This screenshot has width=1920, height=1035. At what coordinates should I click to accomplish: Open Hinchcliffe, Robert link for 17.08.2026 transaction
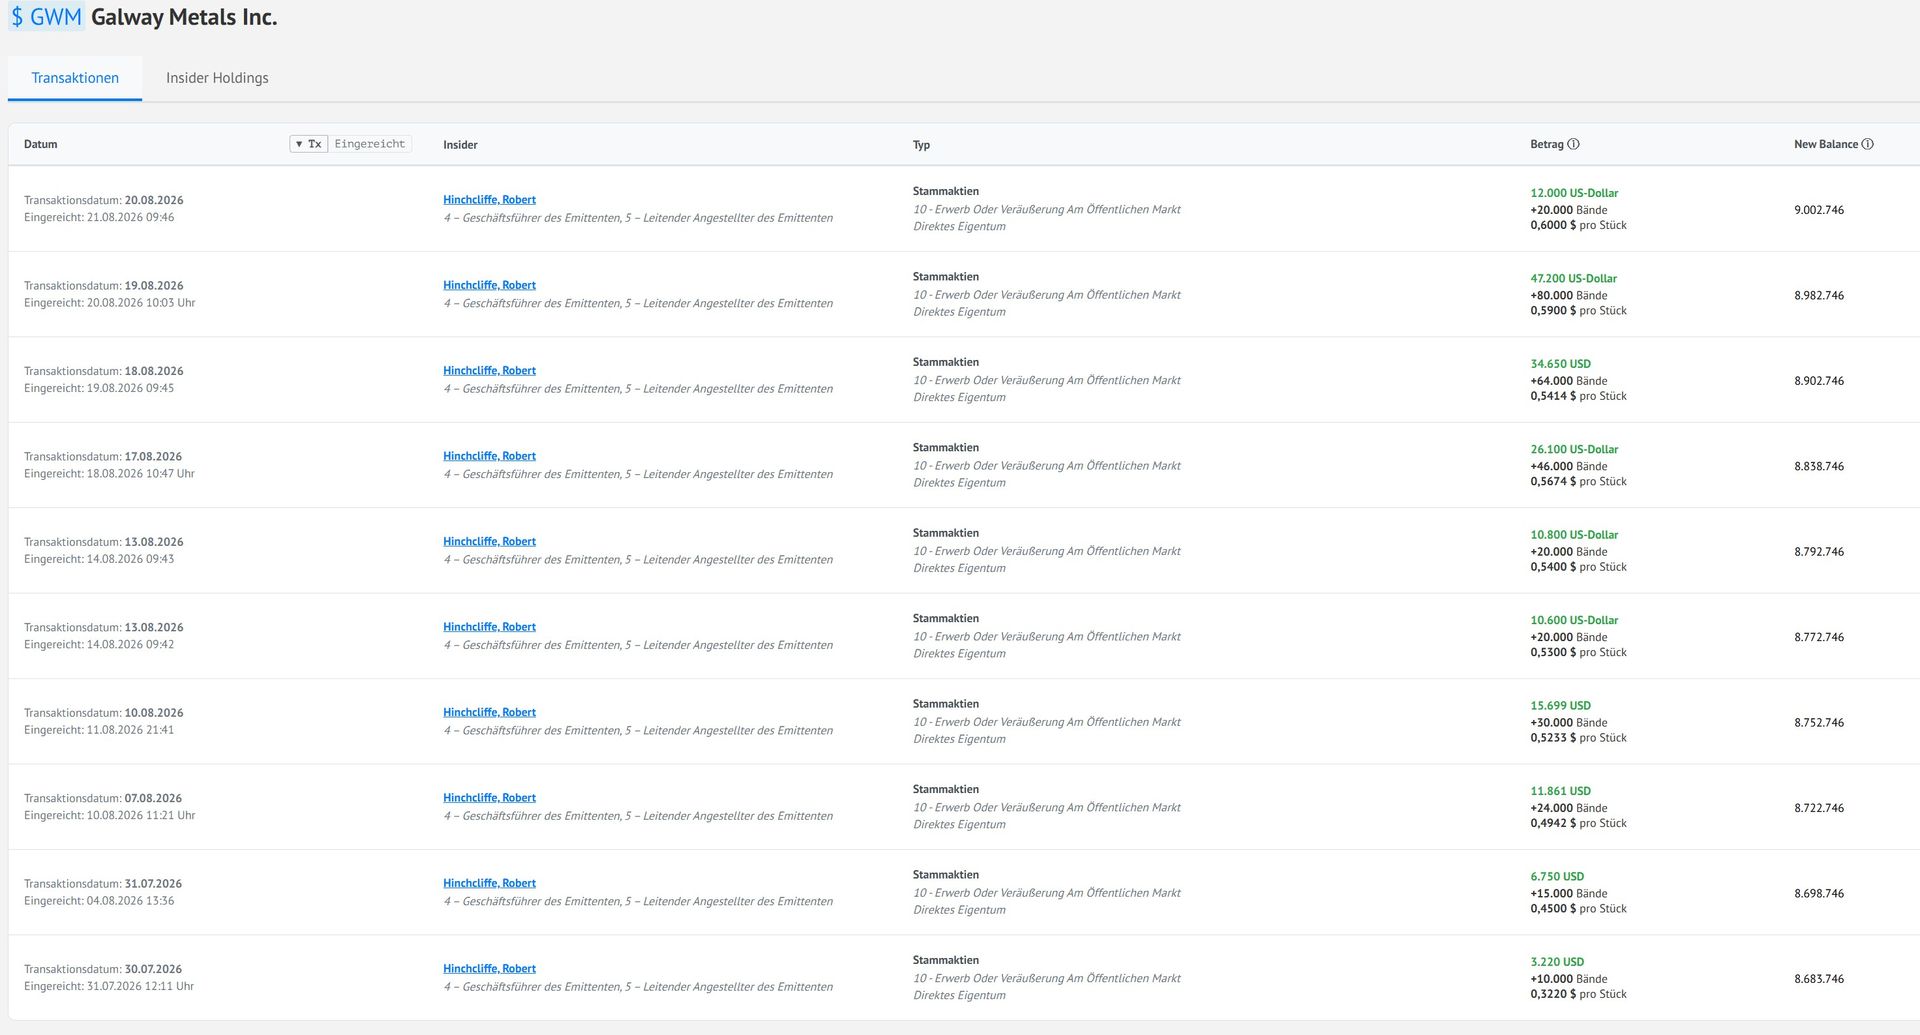click(x=489, y=456)
